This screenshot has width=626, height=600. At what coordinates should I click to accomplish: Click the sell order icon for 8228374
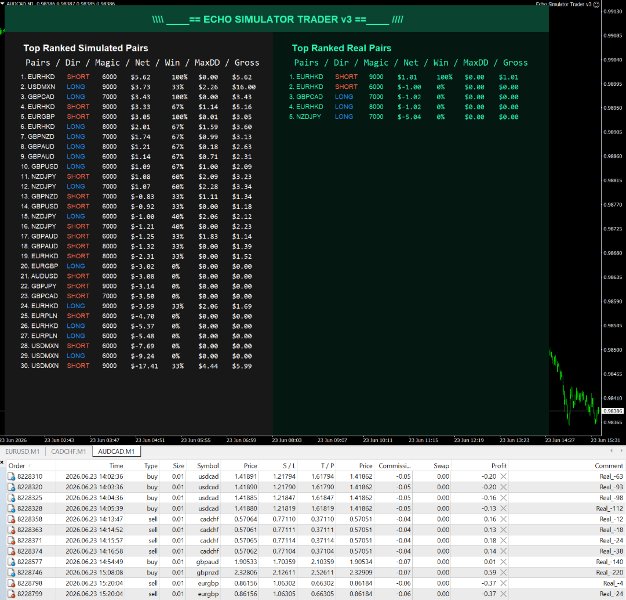[11, 551]
